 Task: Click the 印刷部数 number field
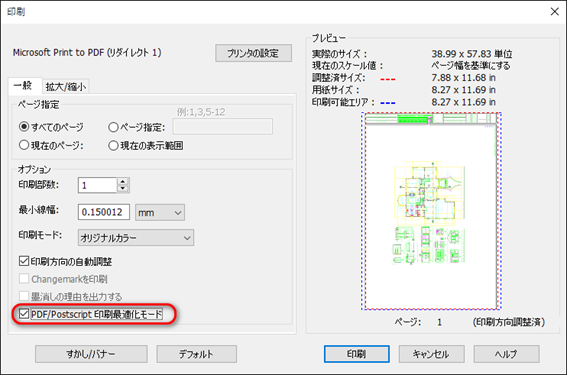(x=98, y=185)
